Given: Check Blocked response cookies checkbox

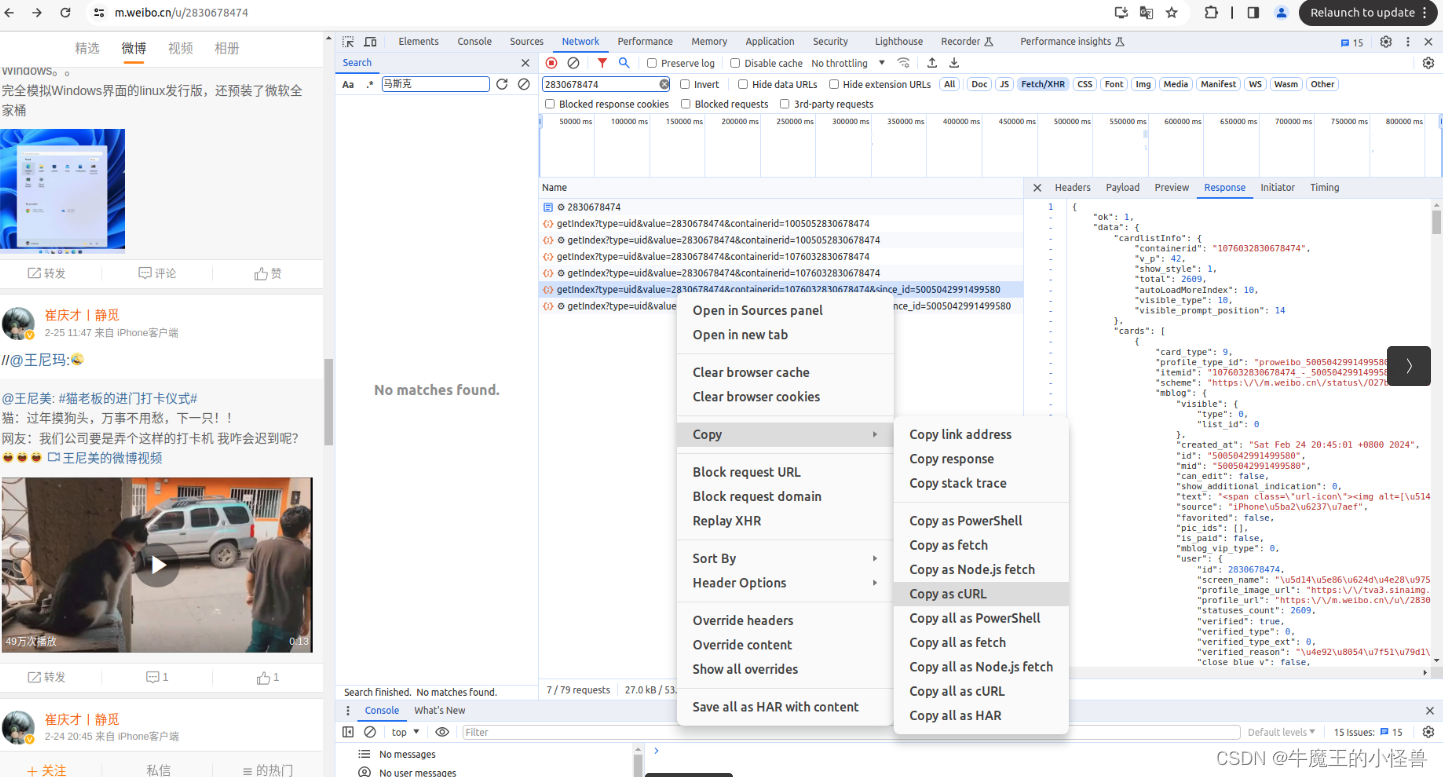Looking at the screenshot, I should click(x=550, y=104).
